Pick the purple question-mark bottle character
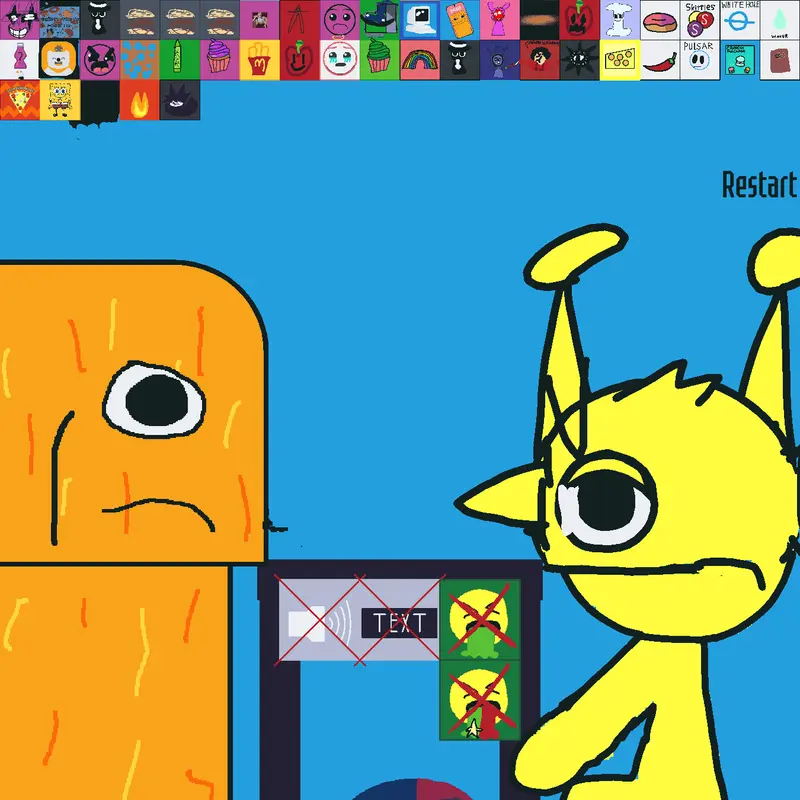This screenshot has width=800, height=800. coord(19,60)
